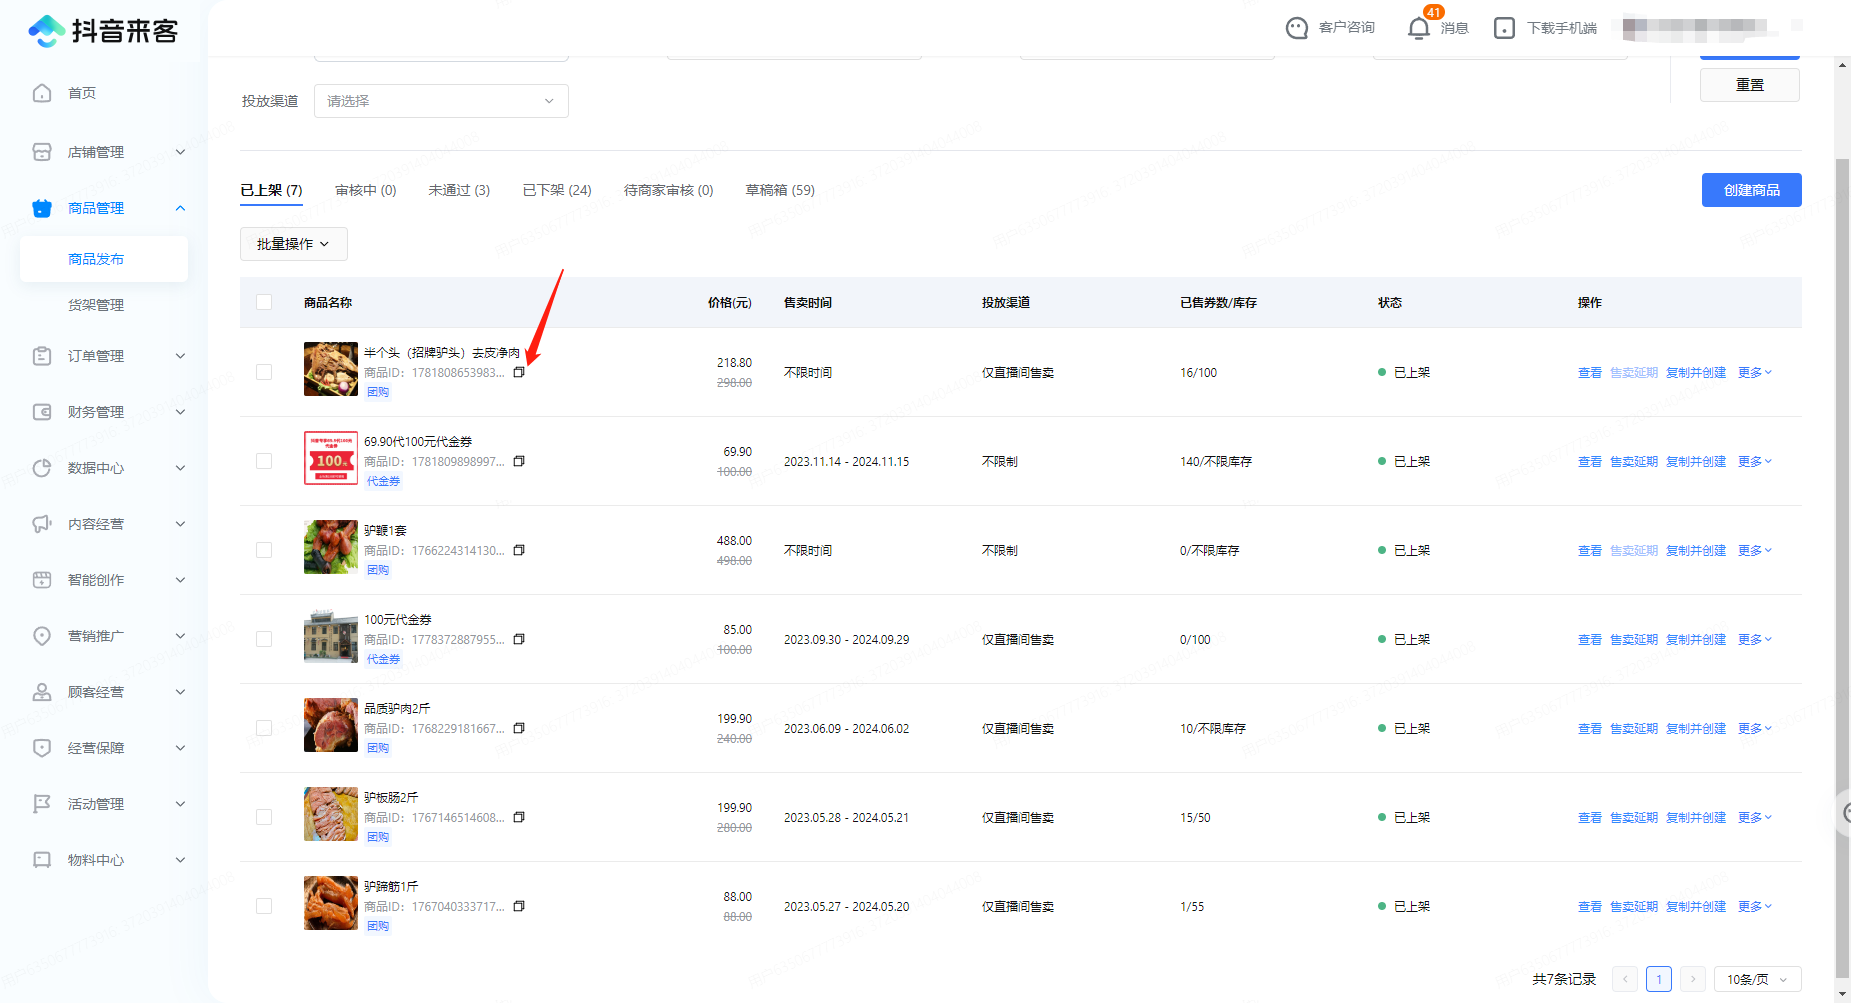The image size is (1851, 1003).
Task: Click the 抖音来客 logo
Action: tap(103, 31)
